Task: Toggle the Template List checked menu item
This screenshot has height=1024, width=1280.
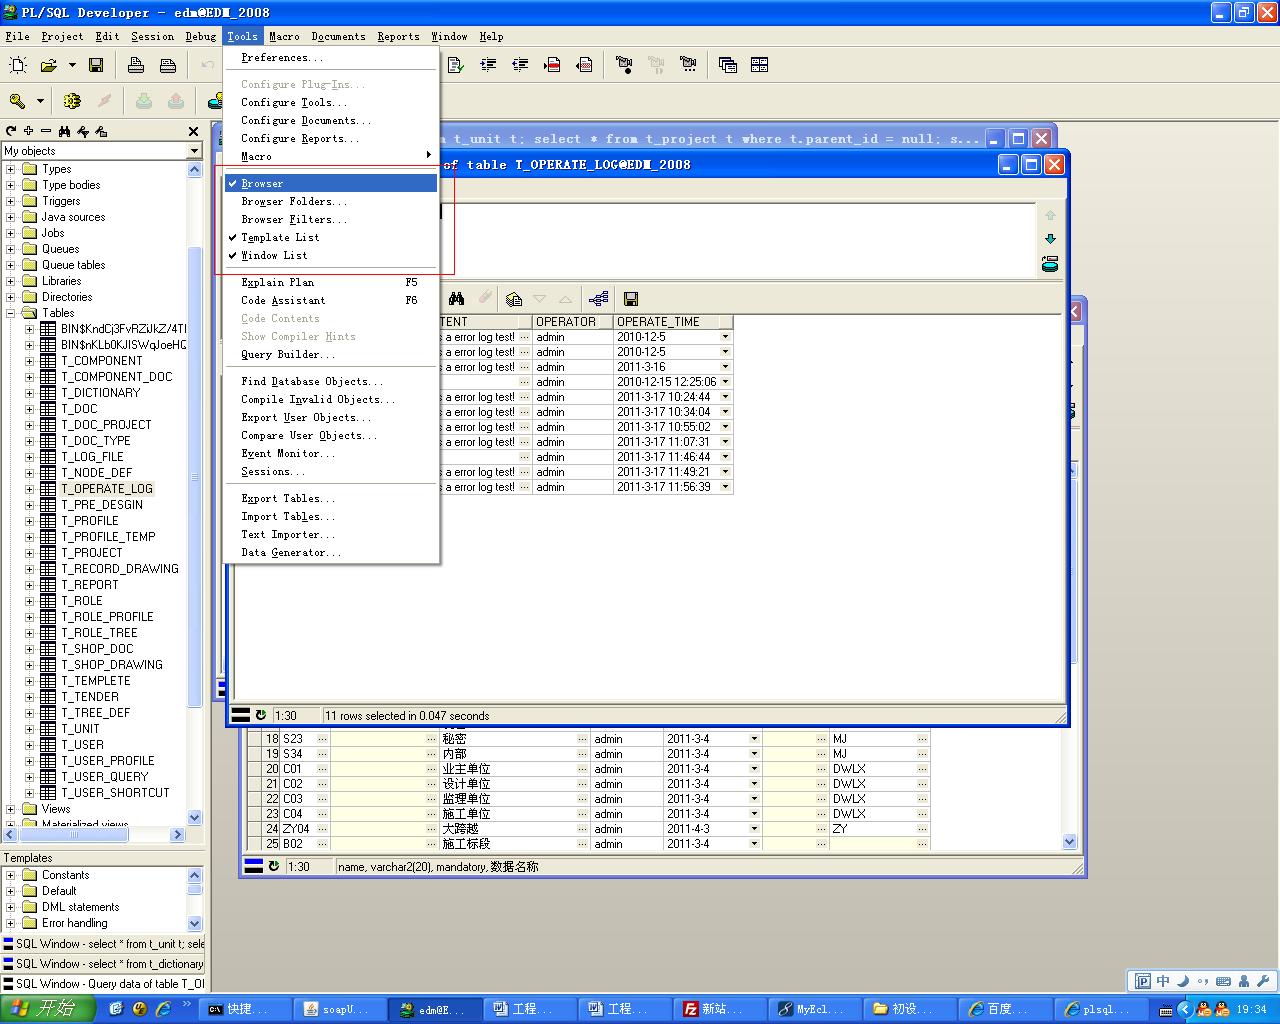Action: [331, 238]
